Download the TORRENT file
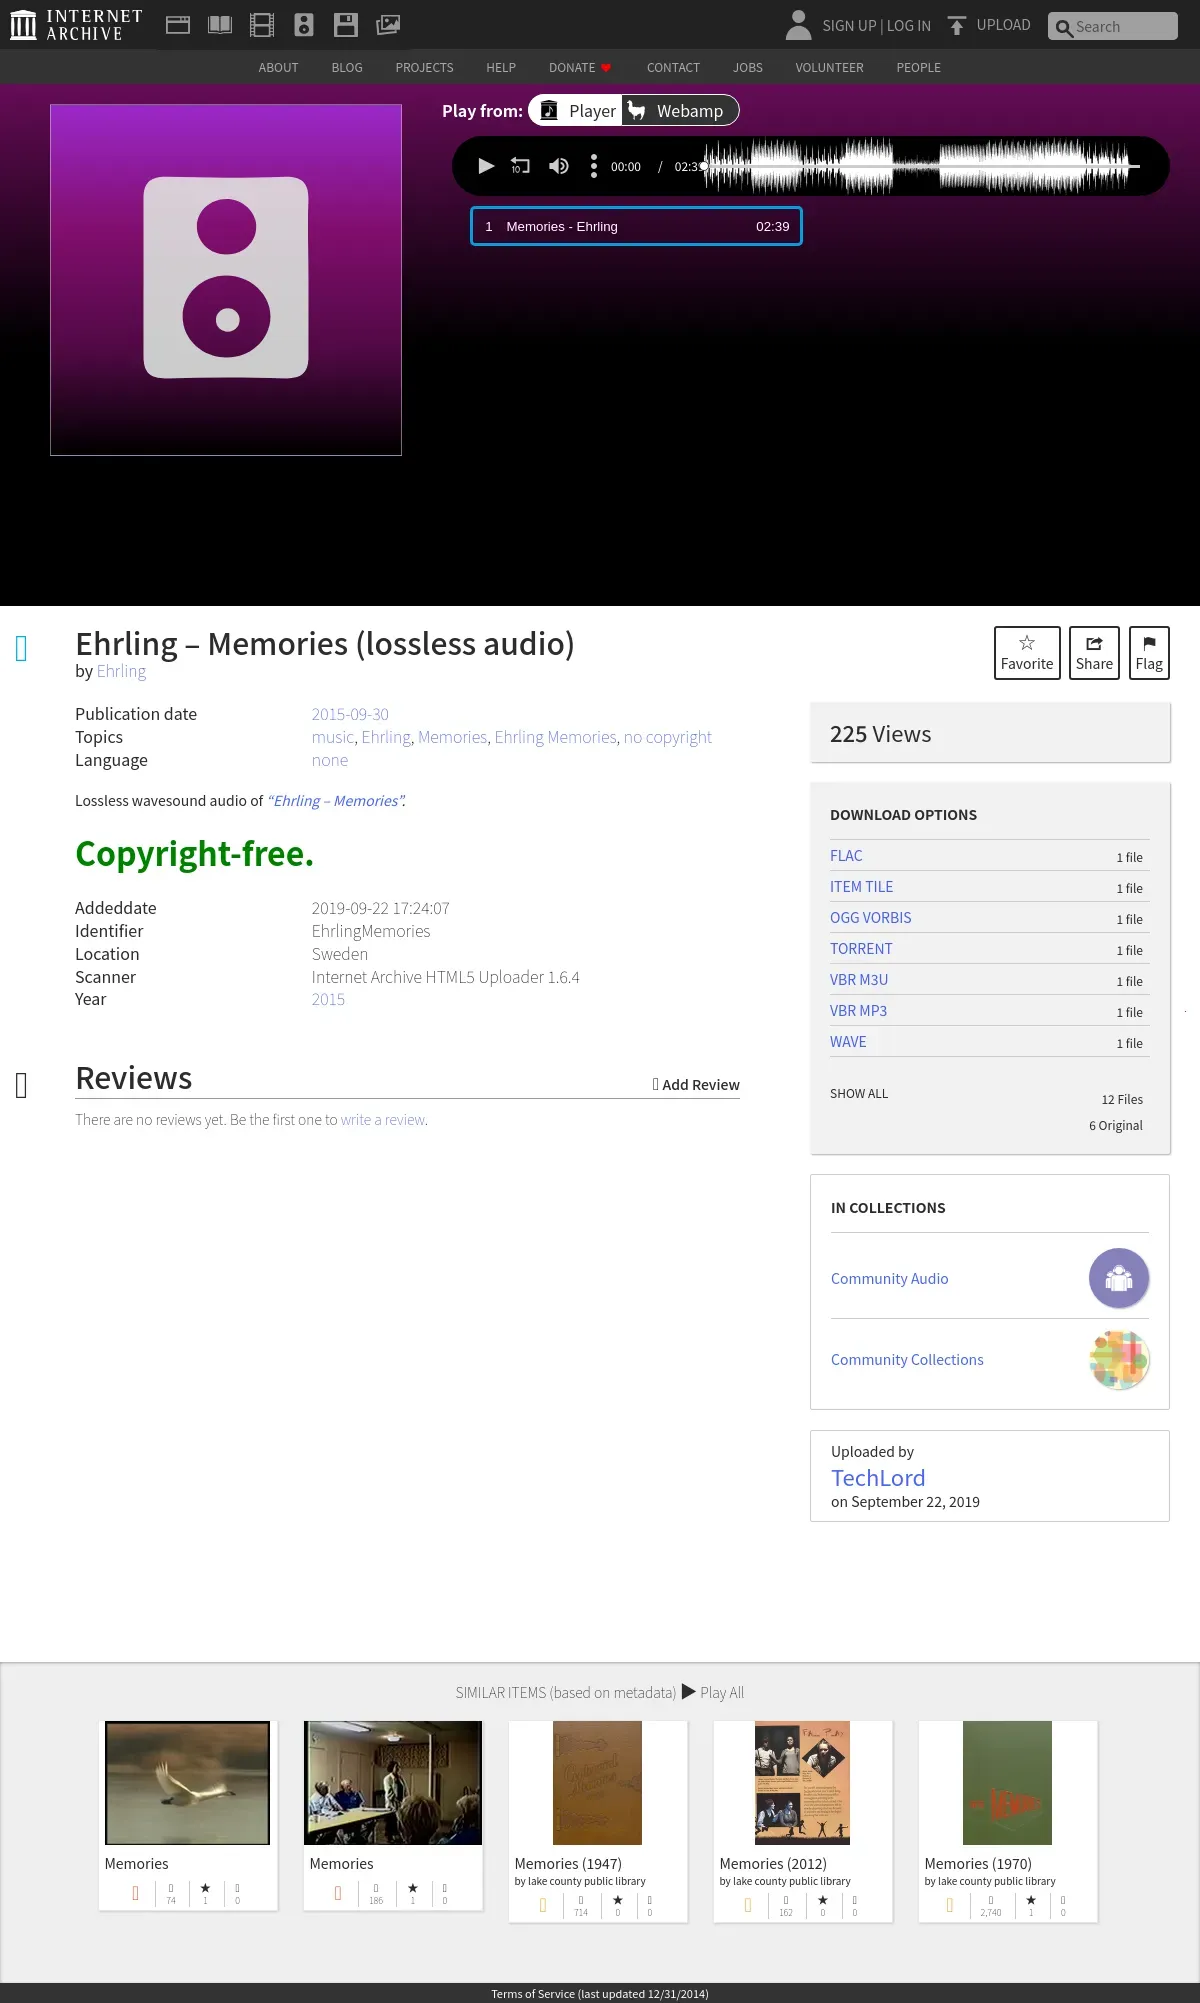 click(x=861, y=949)
